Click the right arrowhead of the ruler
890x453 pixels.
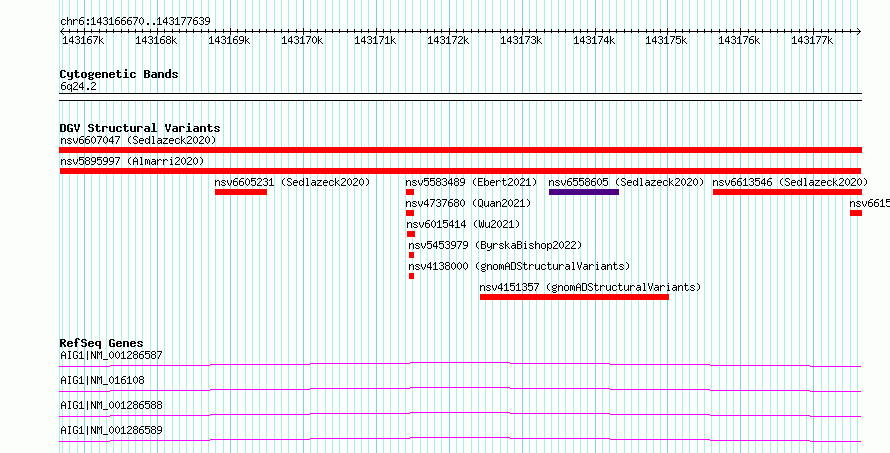[859, 32]
